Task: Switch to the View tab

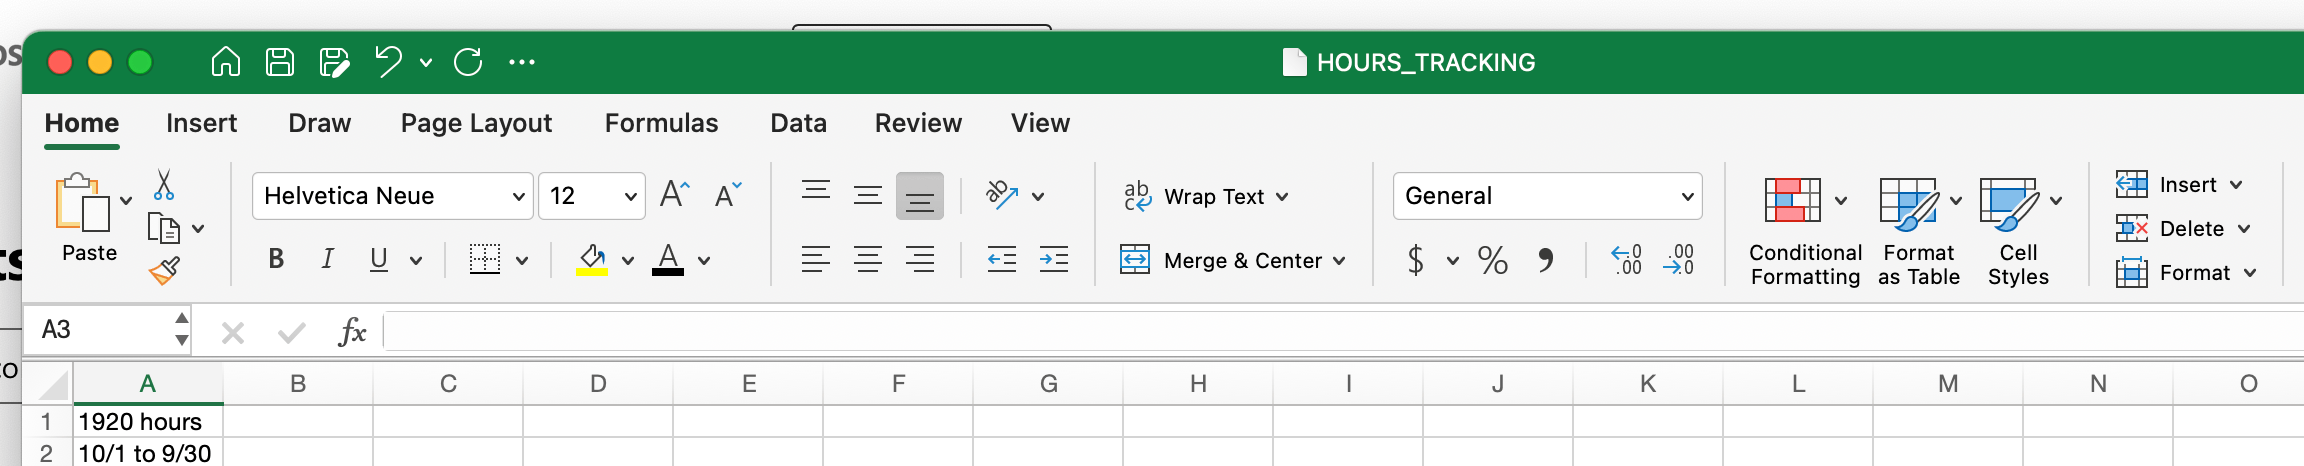Action: pos(1040,123)
